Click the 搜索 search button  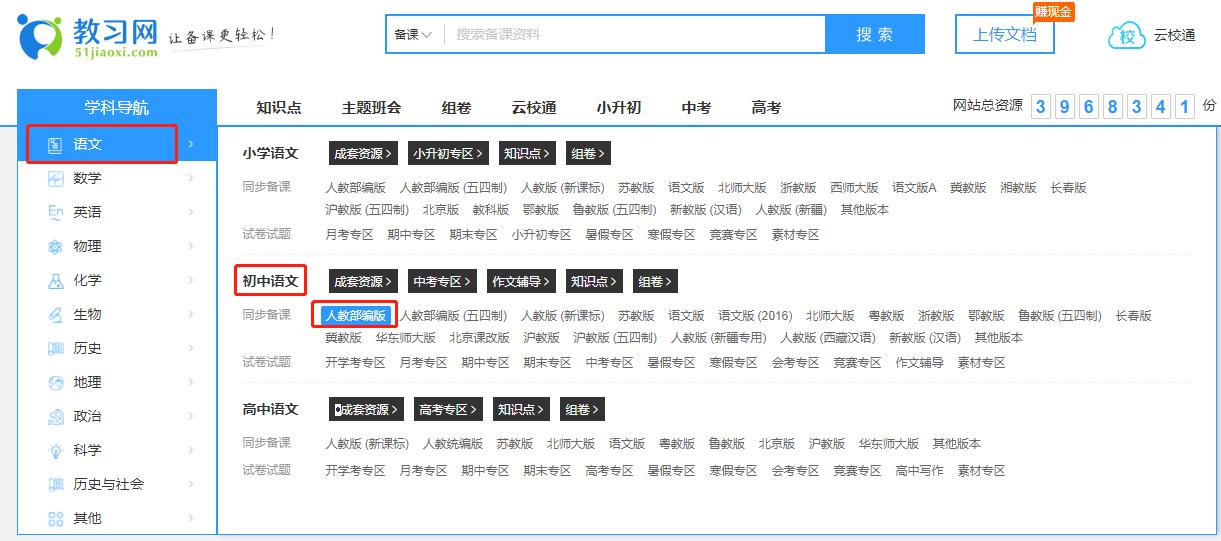click(x=875, y=34)
